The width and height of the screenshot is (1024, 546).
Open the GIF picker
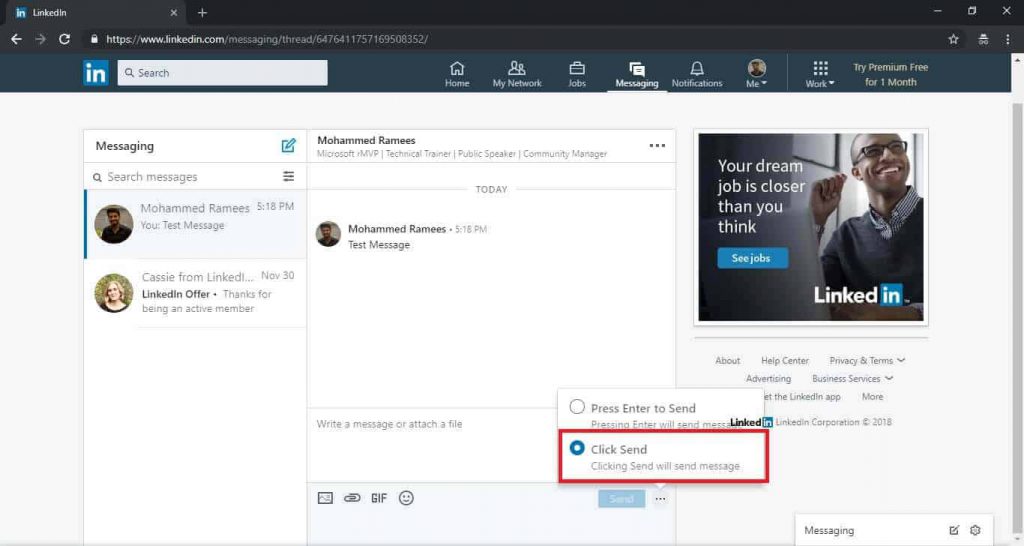(379, 498)
